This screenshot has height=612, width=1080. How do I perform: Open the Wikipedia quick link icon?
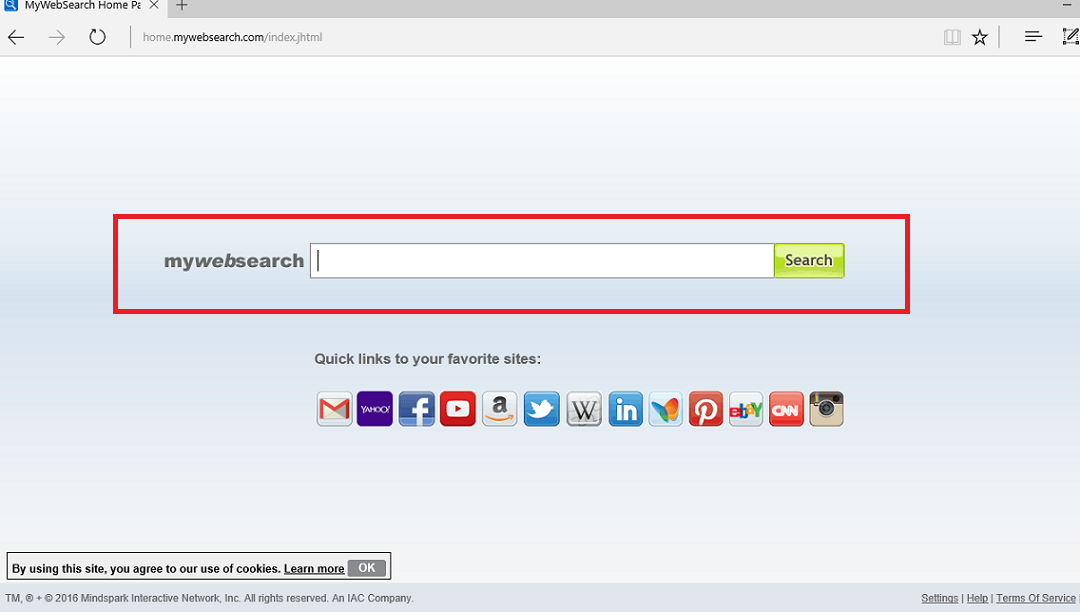(x=584, y=409)
